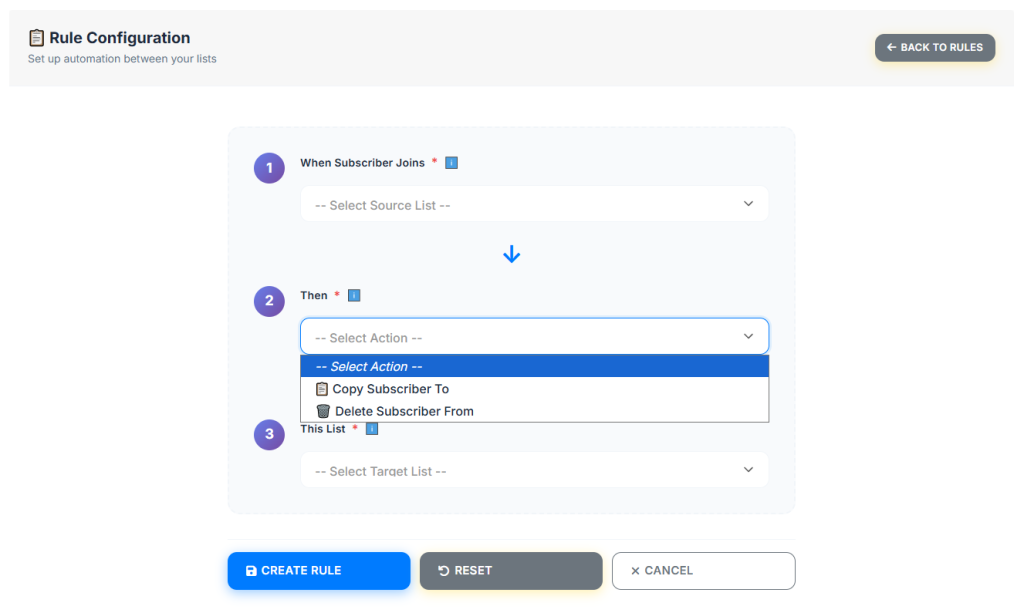Click info icon next to This List
The image size is (1024, 613).
[372, 429]
